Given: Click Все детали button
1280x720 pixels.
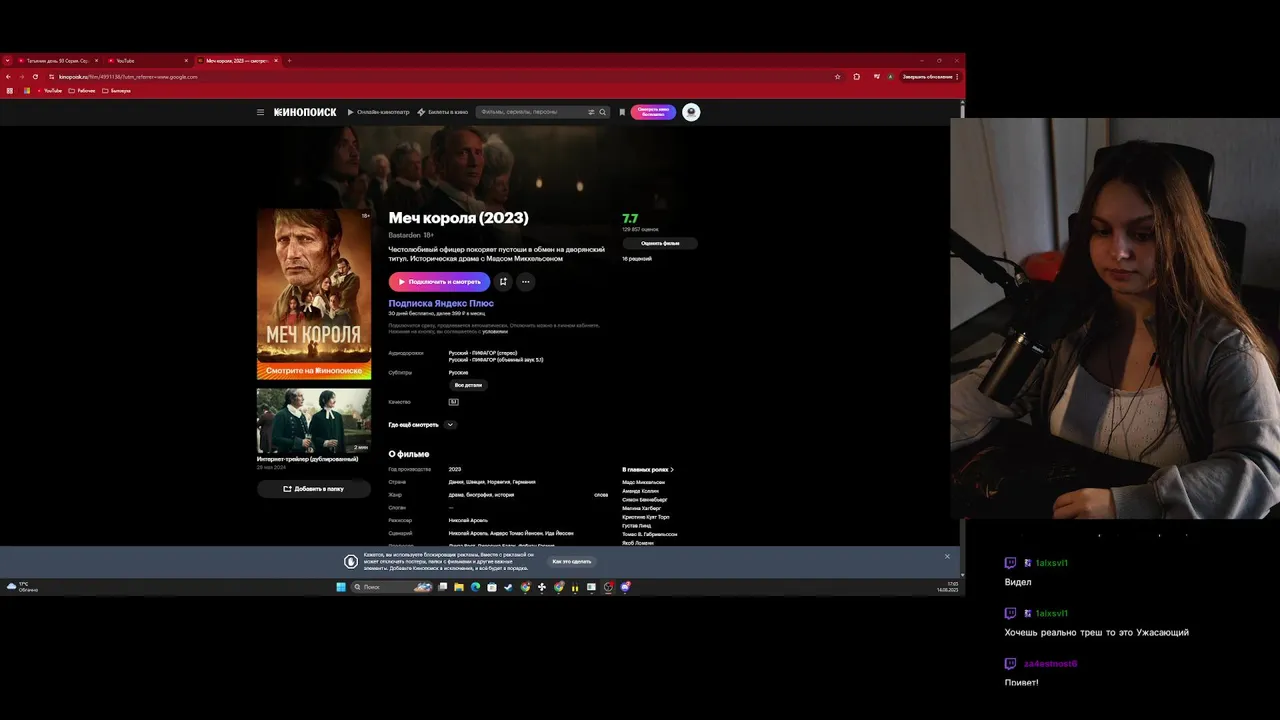Looking at the screenshot, I should (468, 385).
